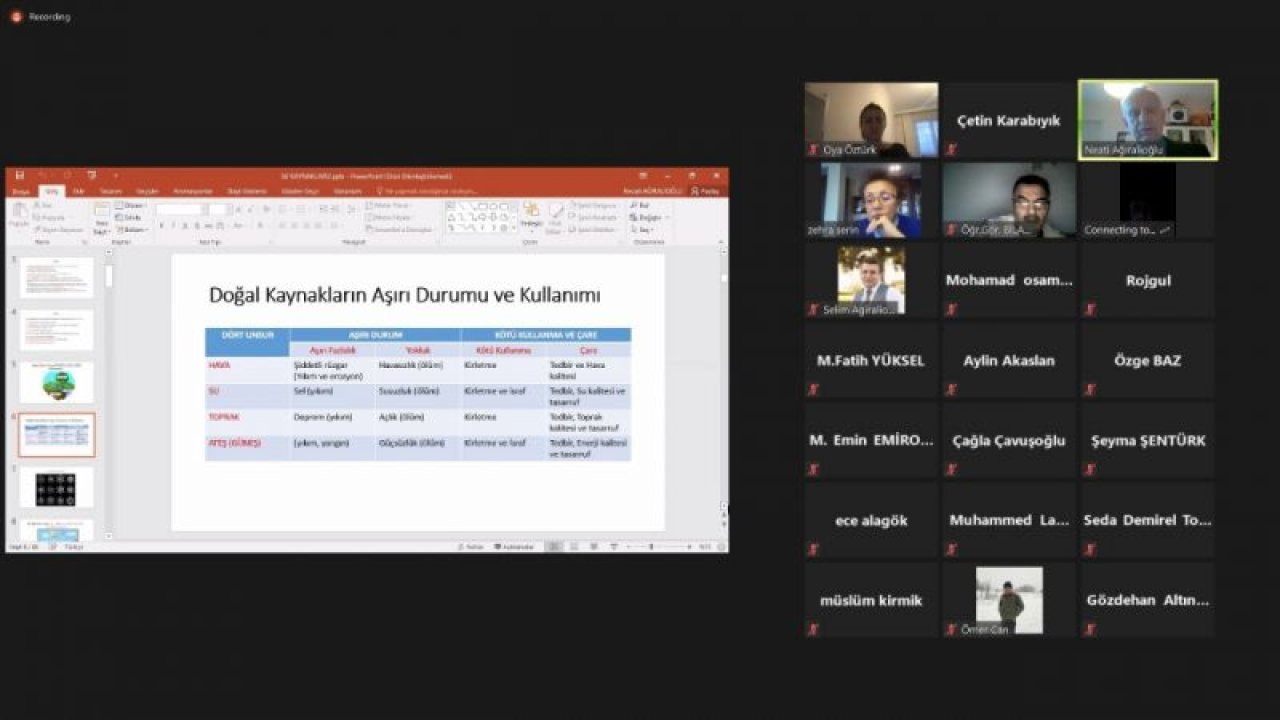Click the Share button in PowerPoint
Image resolution: width=1280 pixels, height=720 pixels.
coord(706,191)
